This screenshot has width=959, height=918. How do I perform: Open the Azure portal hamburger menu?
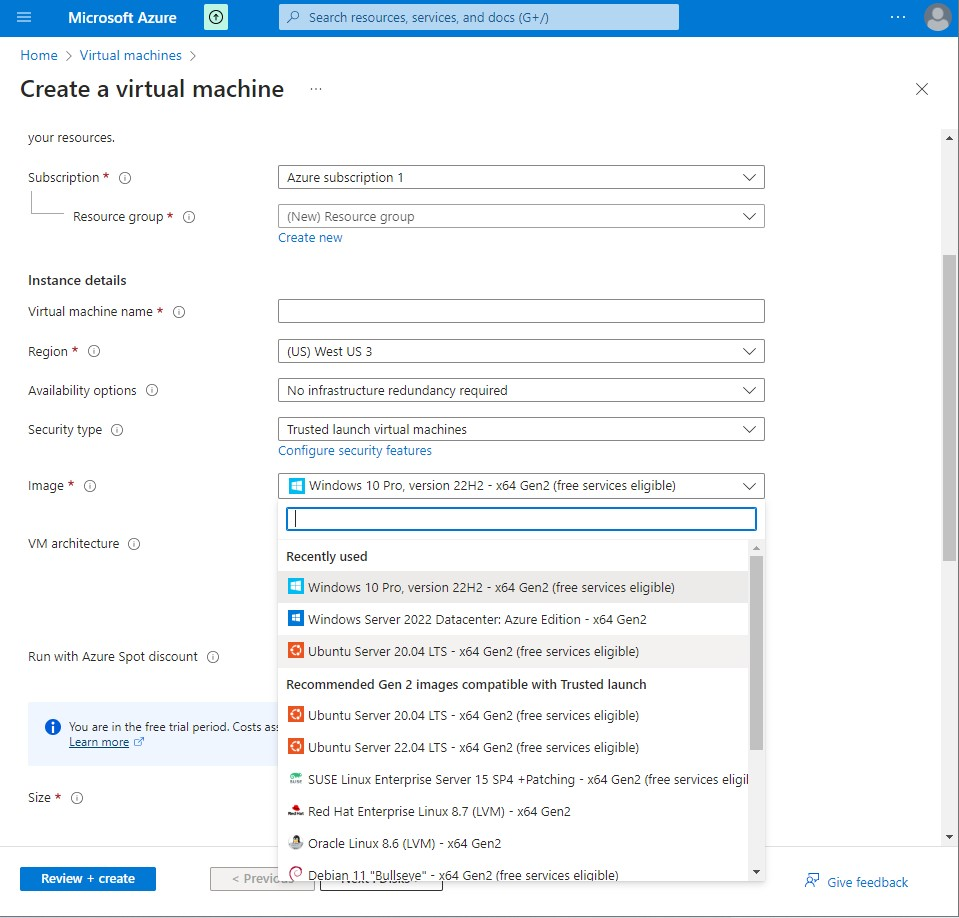coord(24,16)
